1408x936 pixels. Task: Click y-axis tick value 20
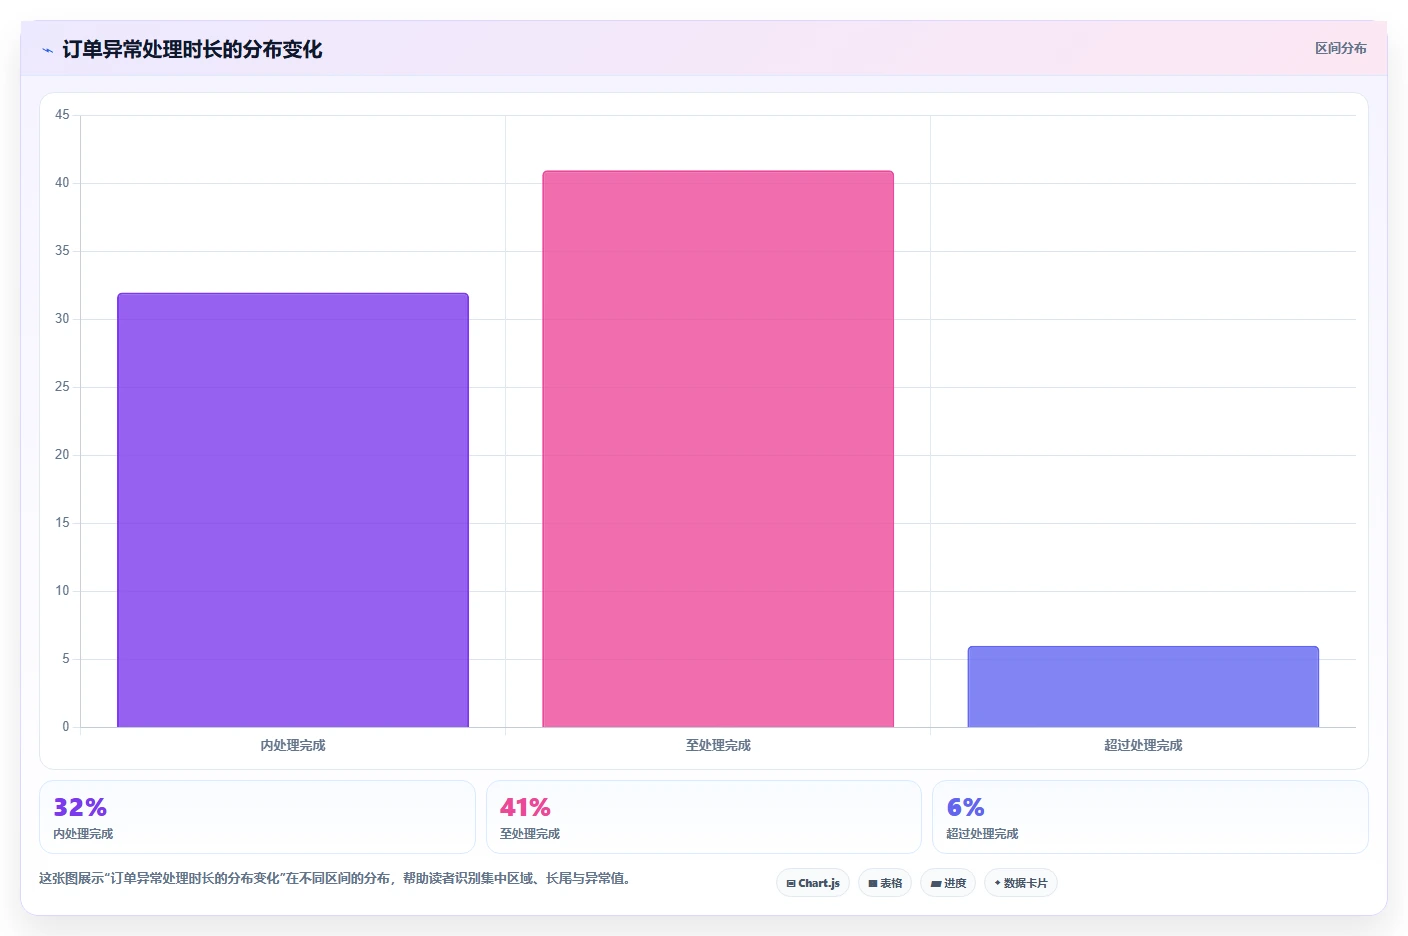click(62, 455)
